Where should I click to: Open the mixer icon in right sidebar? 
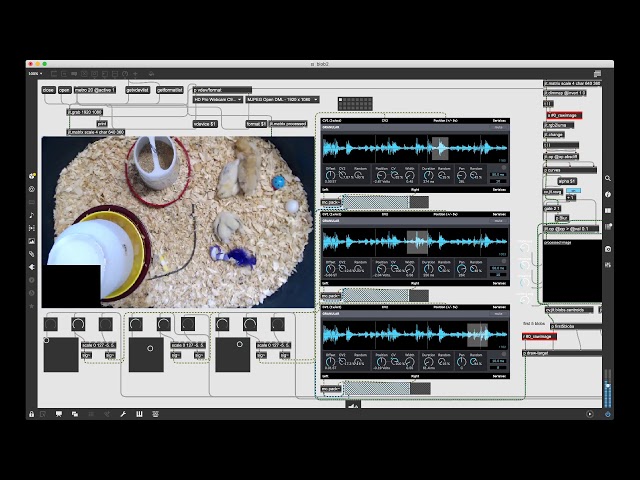(608, 265)
